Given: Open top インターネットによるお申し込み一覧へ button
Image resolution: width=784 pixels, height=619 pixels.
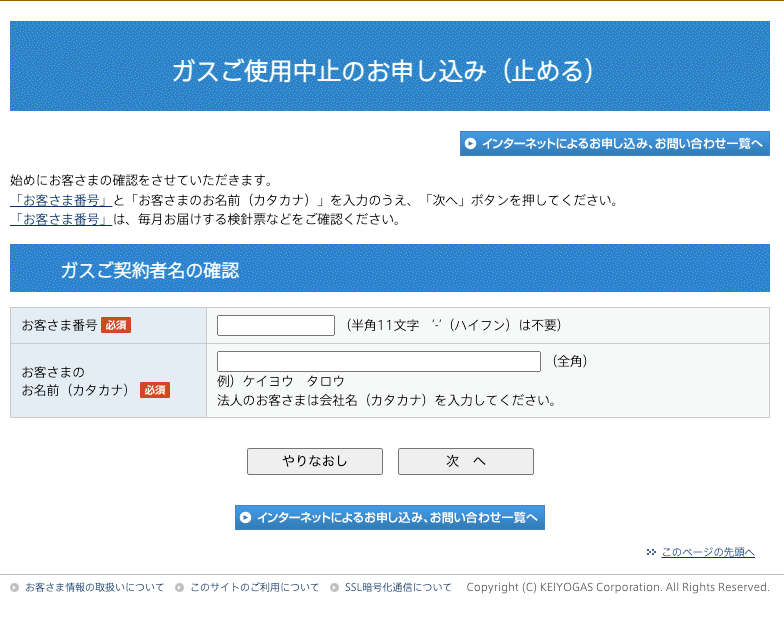Looking at the screenshot, I should 614,144.
